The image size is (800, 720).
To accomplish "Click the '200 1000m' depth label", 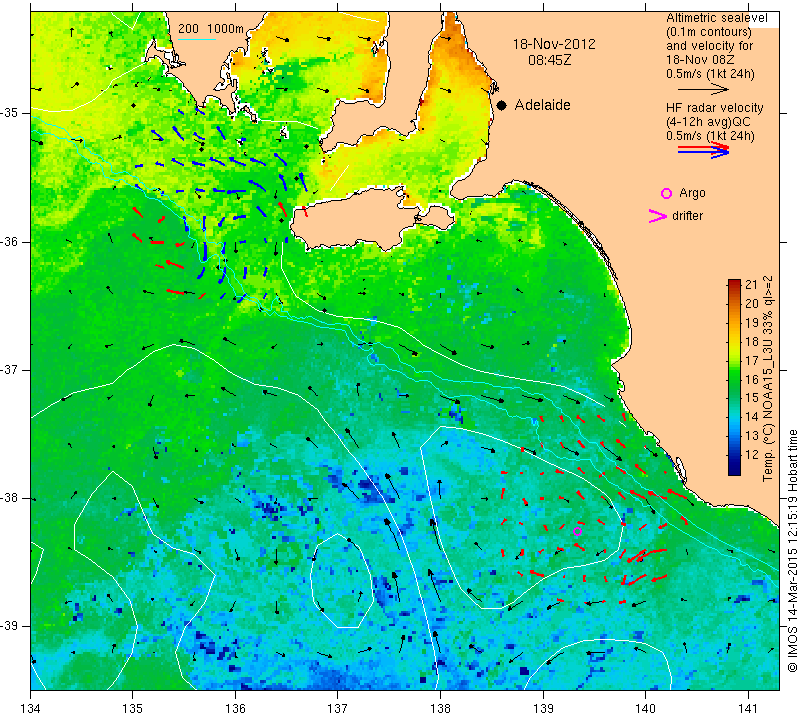I will [211, 29].
